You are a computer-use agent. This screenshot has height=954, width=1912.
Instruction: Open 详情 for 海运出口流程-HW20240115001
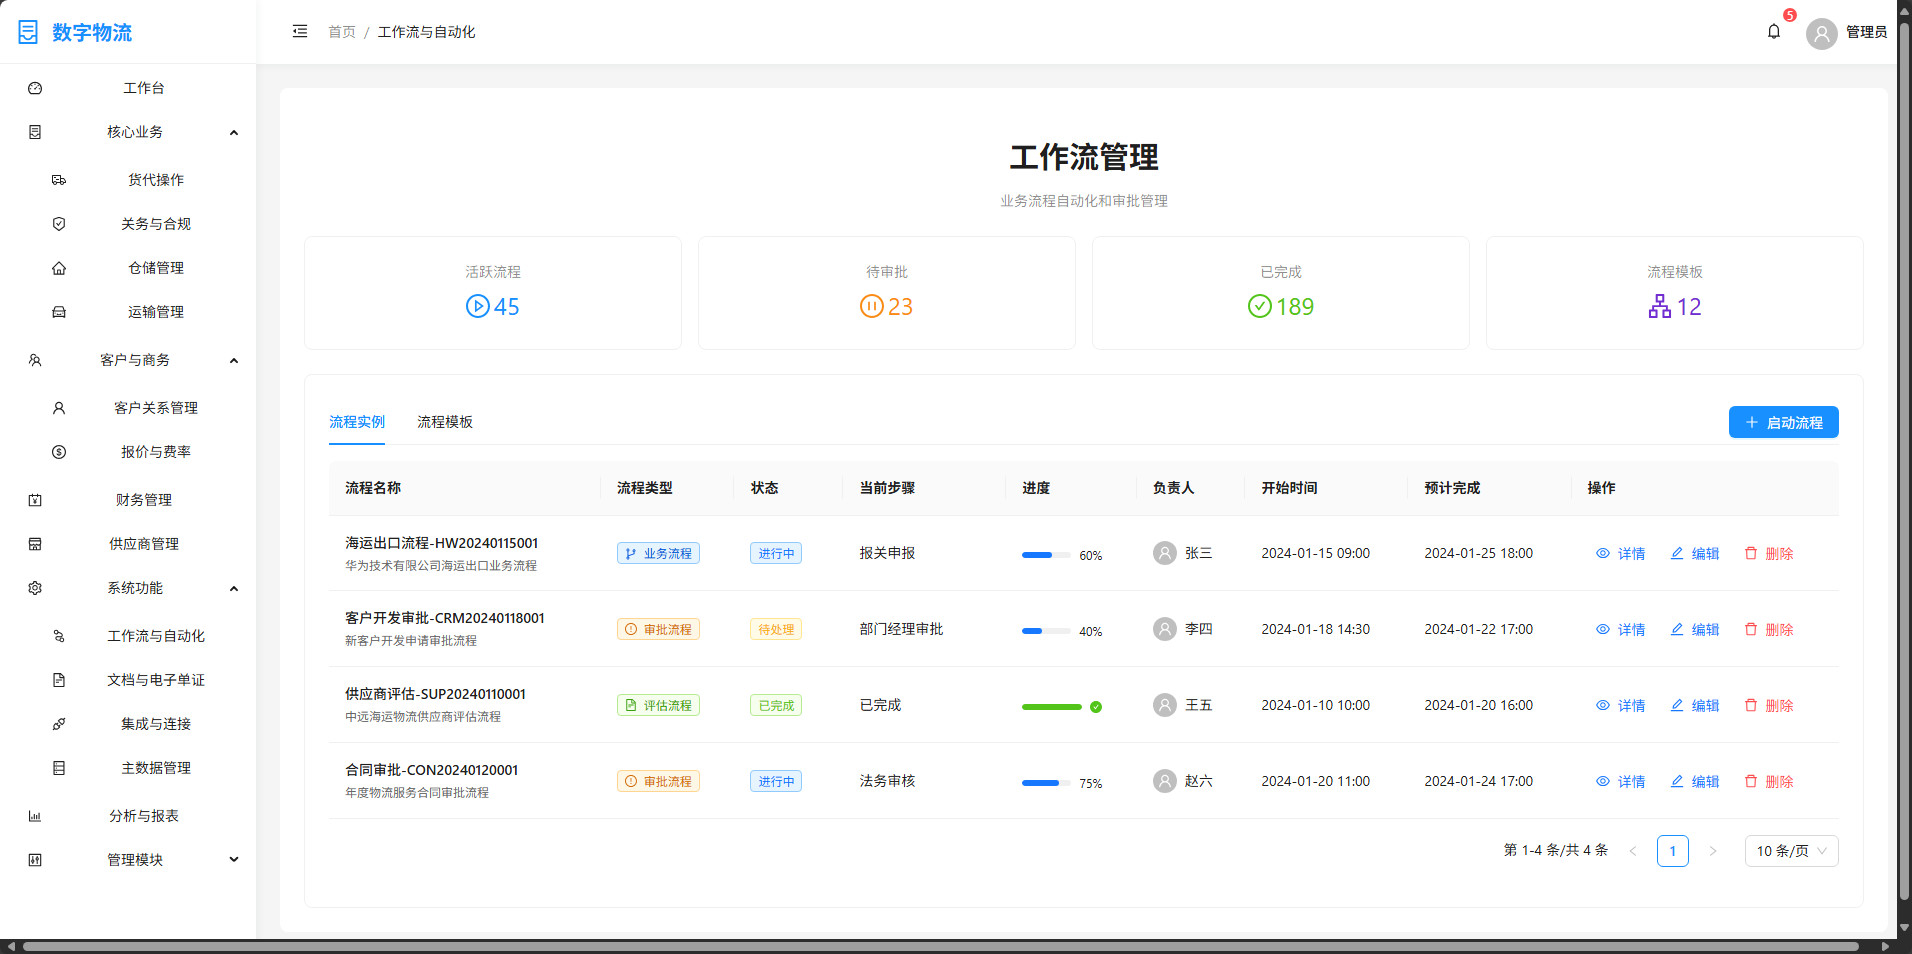click(1621, 552)
